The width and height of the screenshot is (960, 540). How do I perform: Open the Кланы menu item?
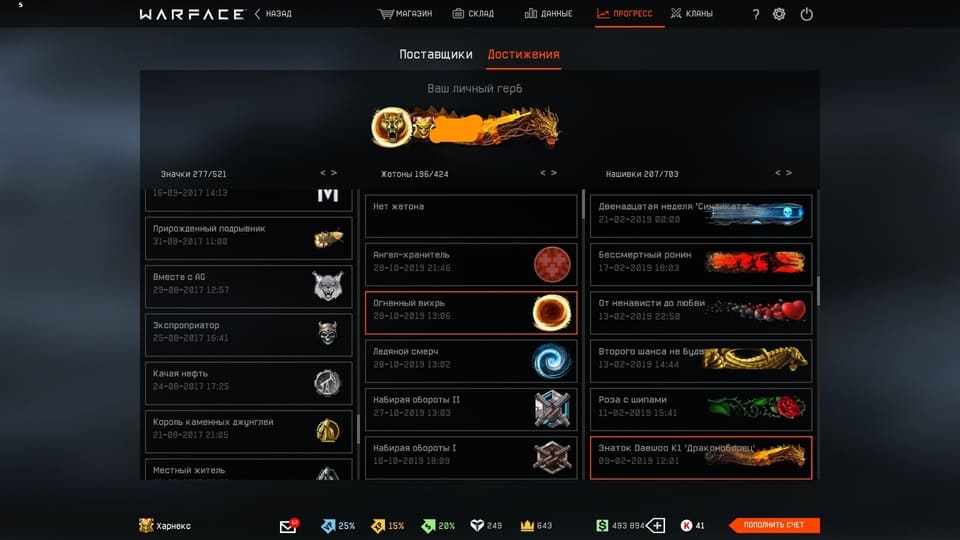coord(691,13)
